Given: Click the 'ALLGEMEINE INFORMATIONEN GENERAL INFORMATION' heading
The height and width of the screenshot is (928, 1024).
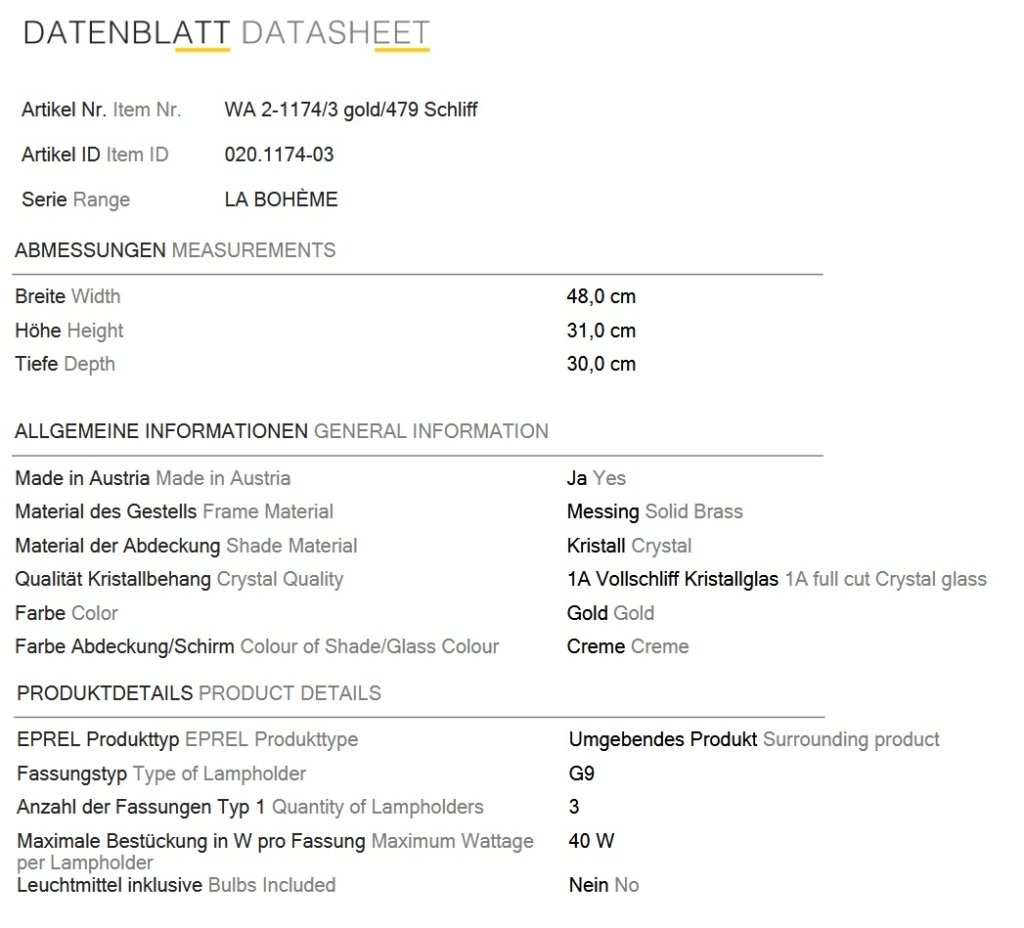Looking at the screenshot, I should (x=281, y=431).
